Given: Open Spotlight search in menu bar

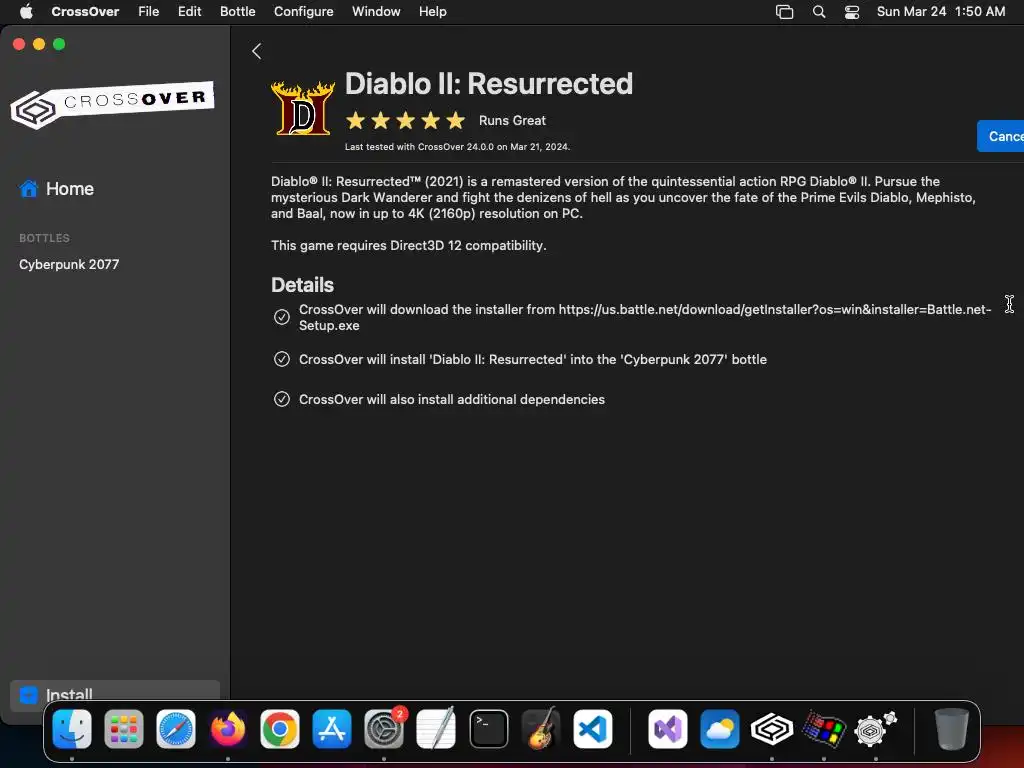Looking at the screenshot, I should [819, 12].
